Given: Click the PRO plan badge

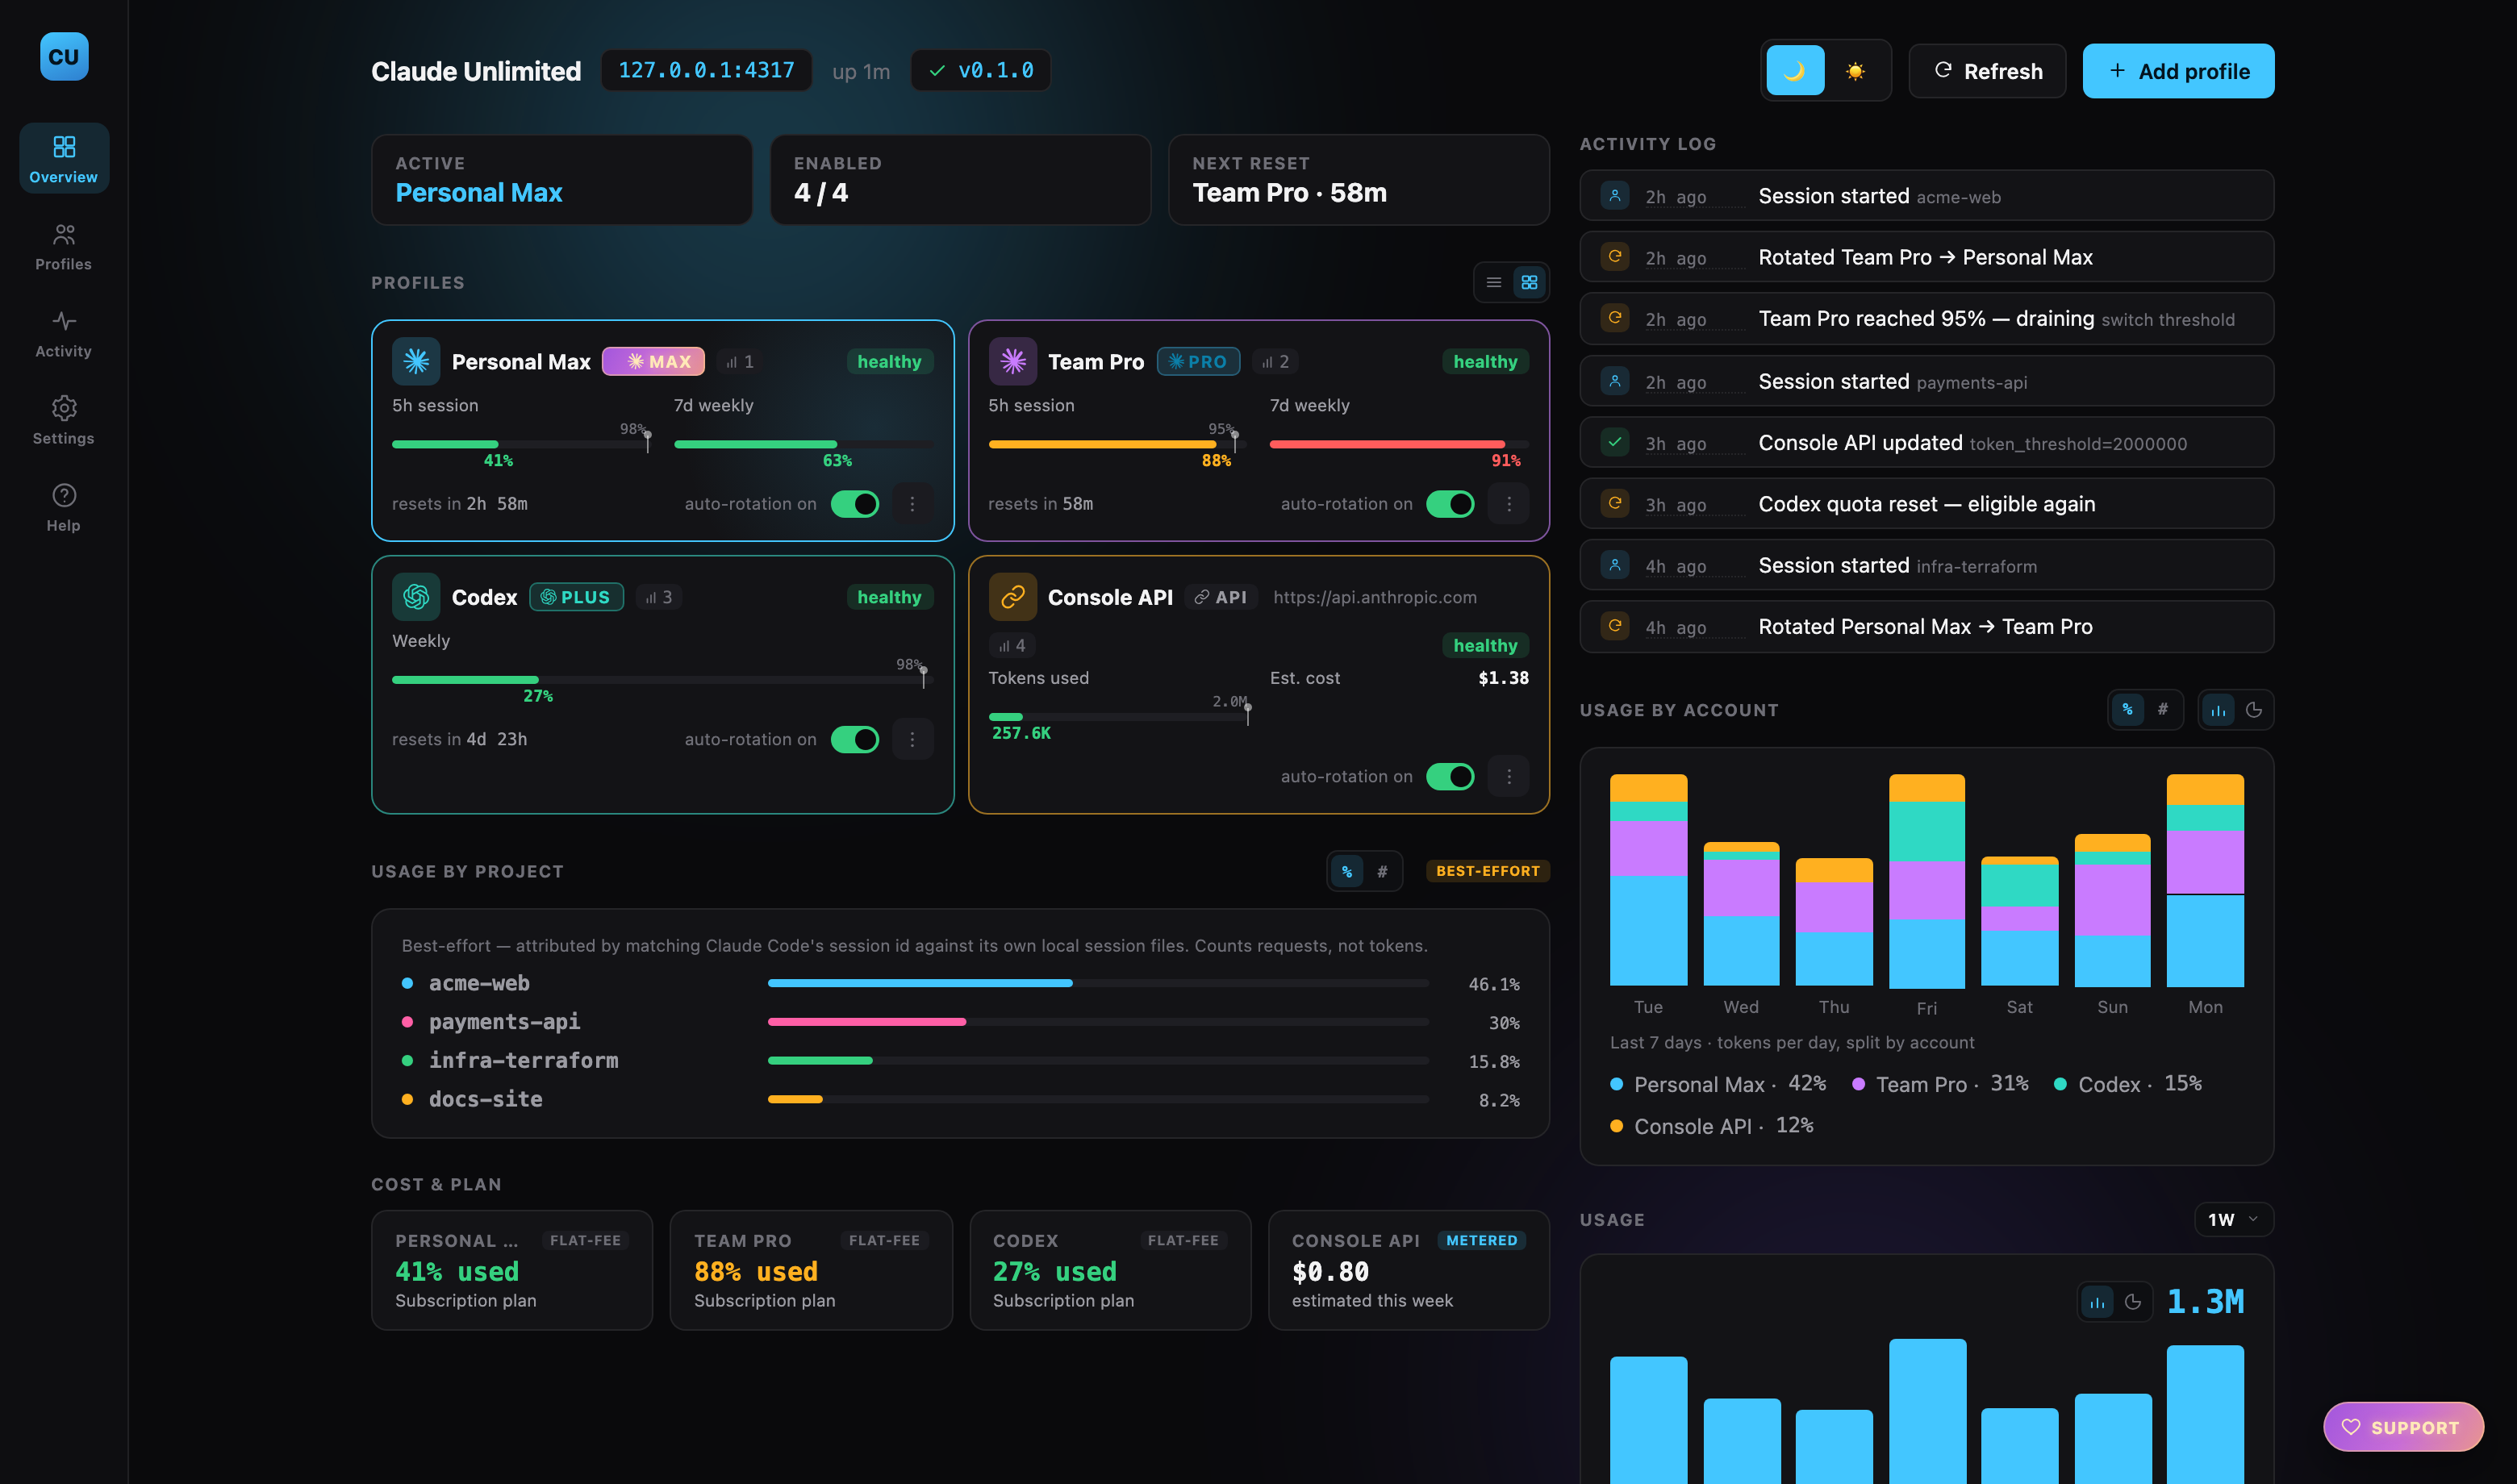Looking at the screenshot, I should (x=1198, y=361).
